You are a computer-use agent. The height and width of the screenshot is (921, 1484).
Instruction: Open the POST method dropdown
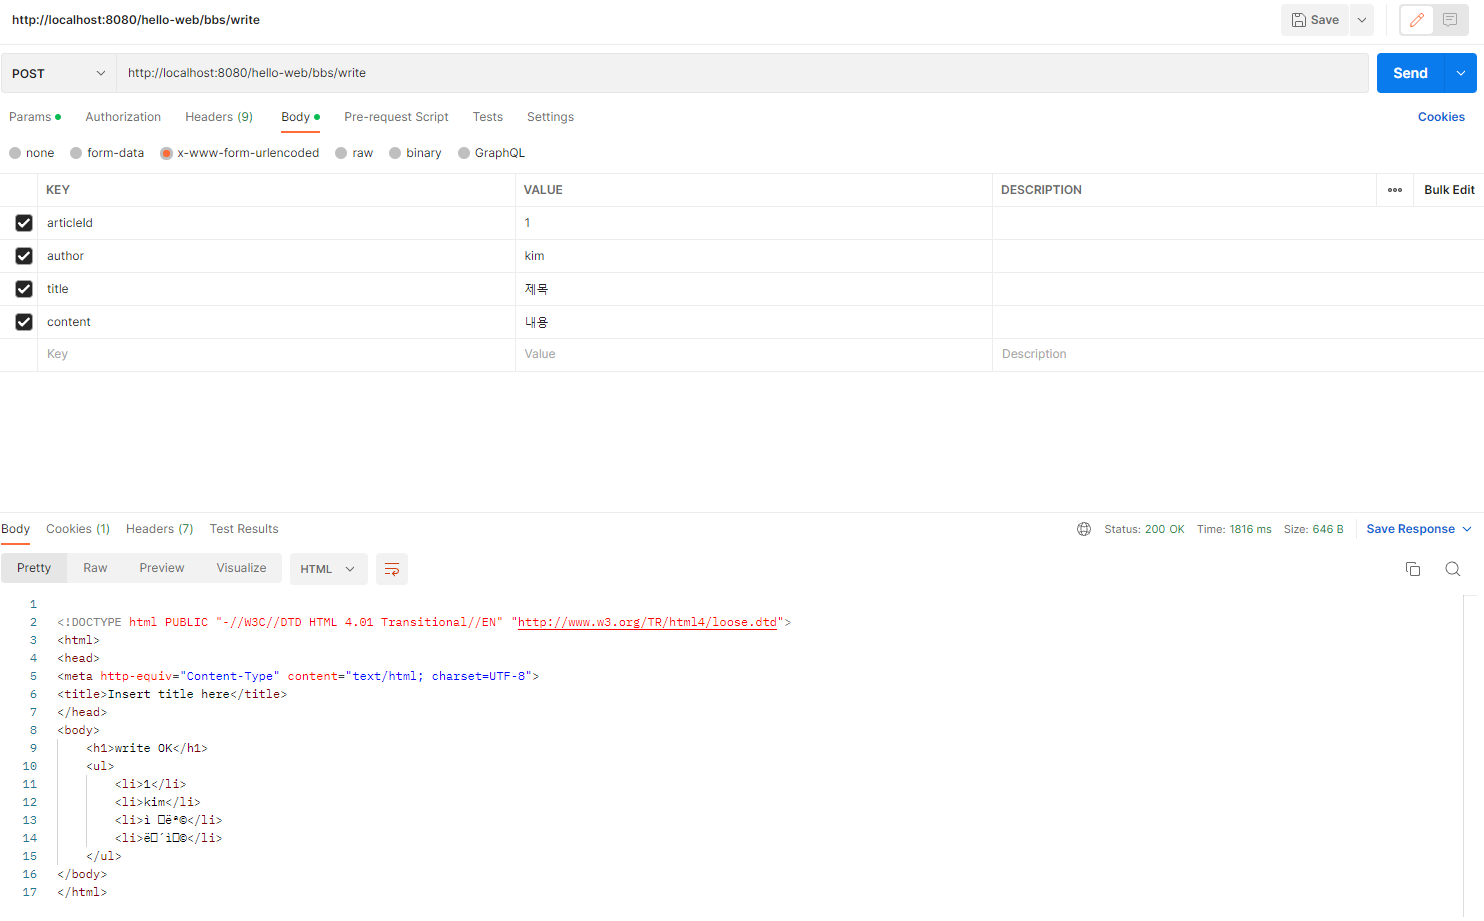(x=58, y=73)
